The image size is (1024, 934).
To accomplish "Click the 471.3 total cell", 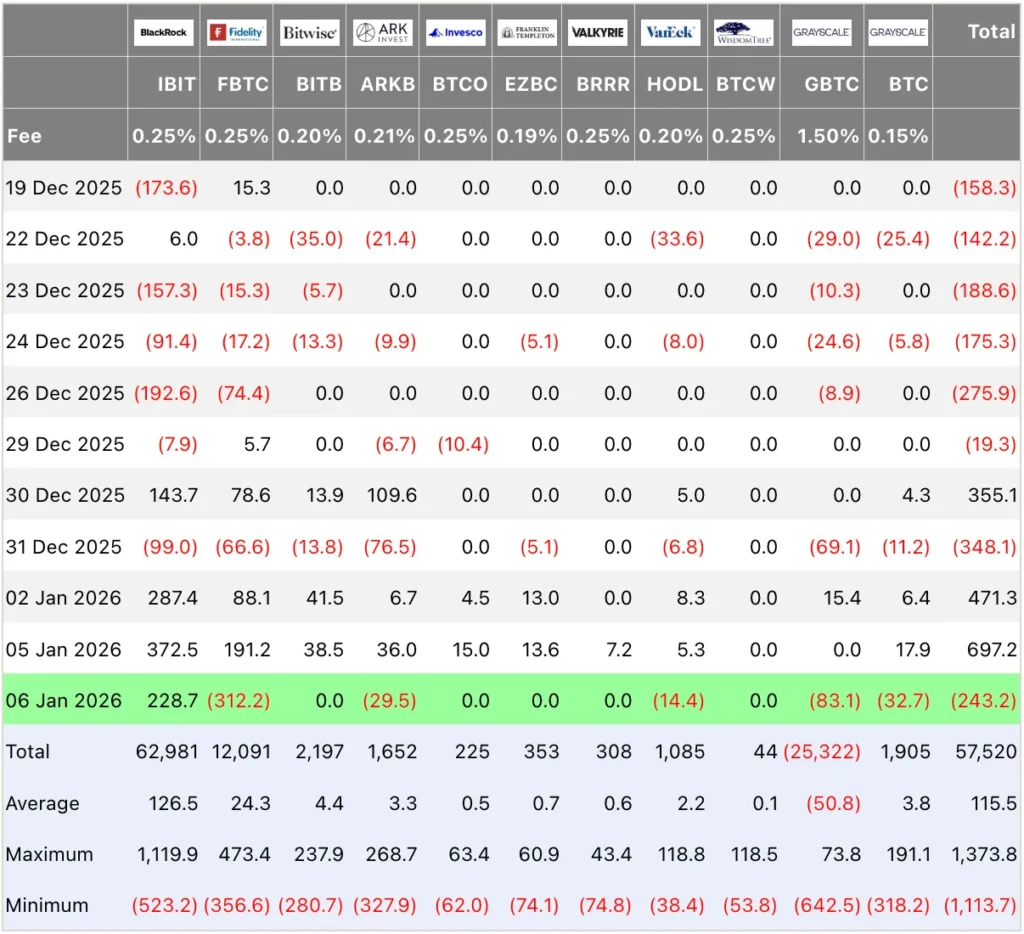I will pyautogui.click(x=993, y=598).
